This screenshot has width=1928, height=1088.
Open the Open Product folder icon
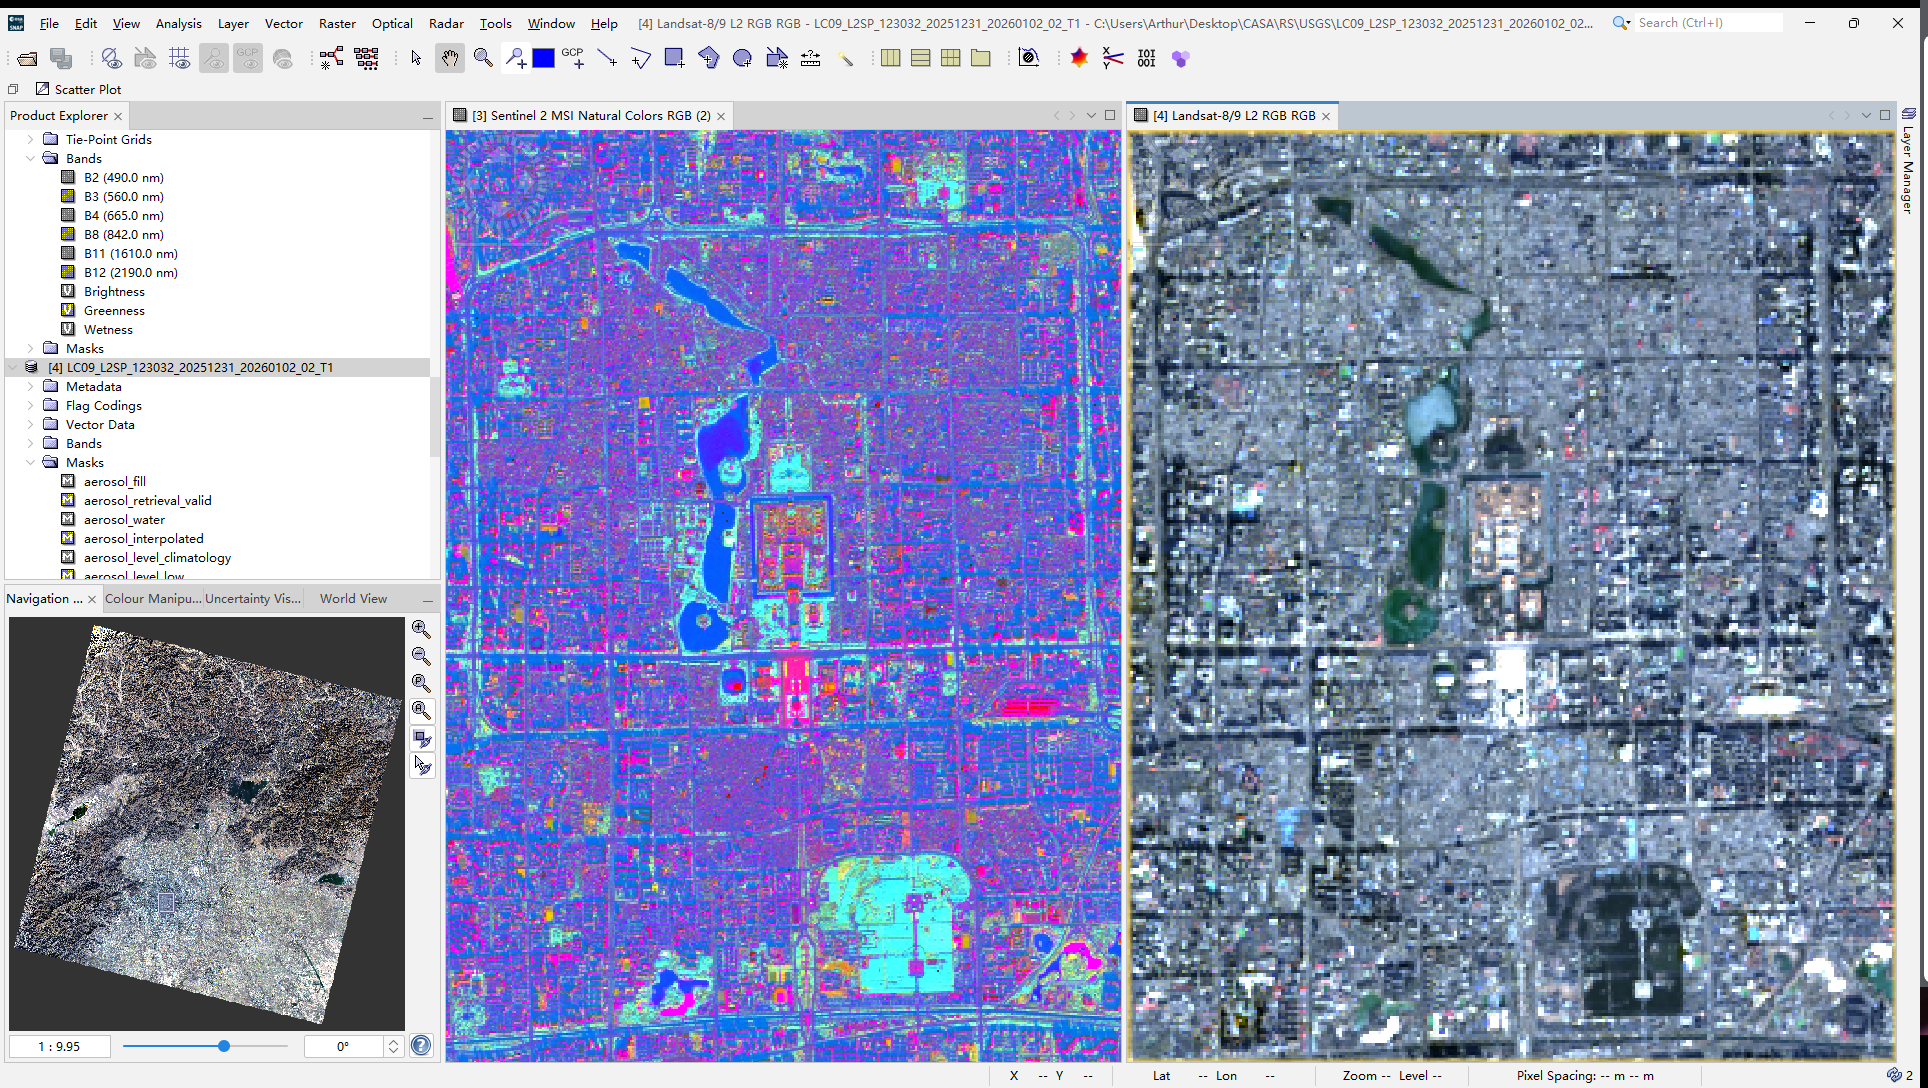pos(27,59)
